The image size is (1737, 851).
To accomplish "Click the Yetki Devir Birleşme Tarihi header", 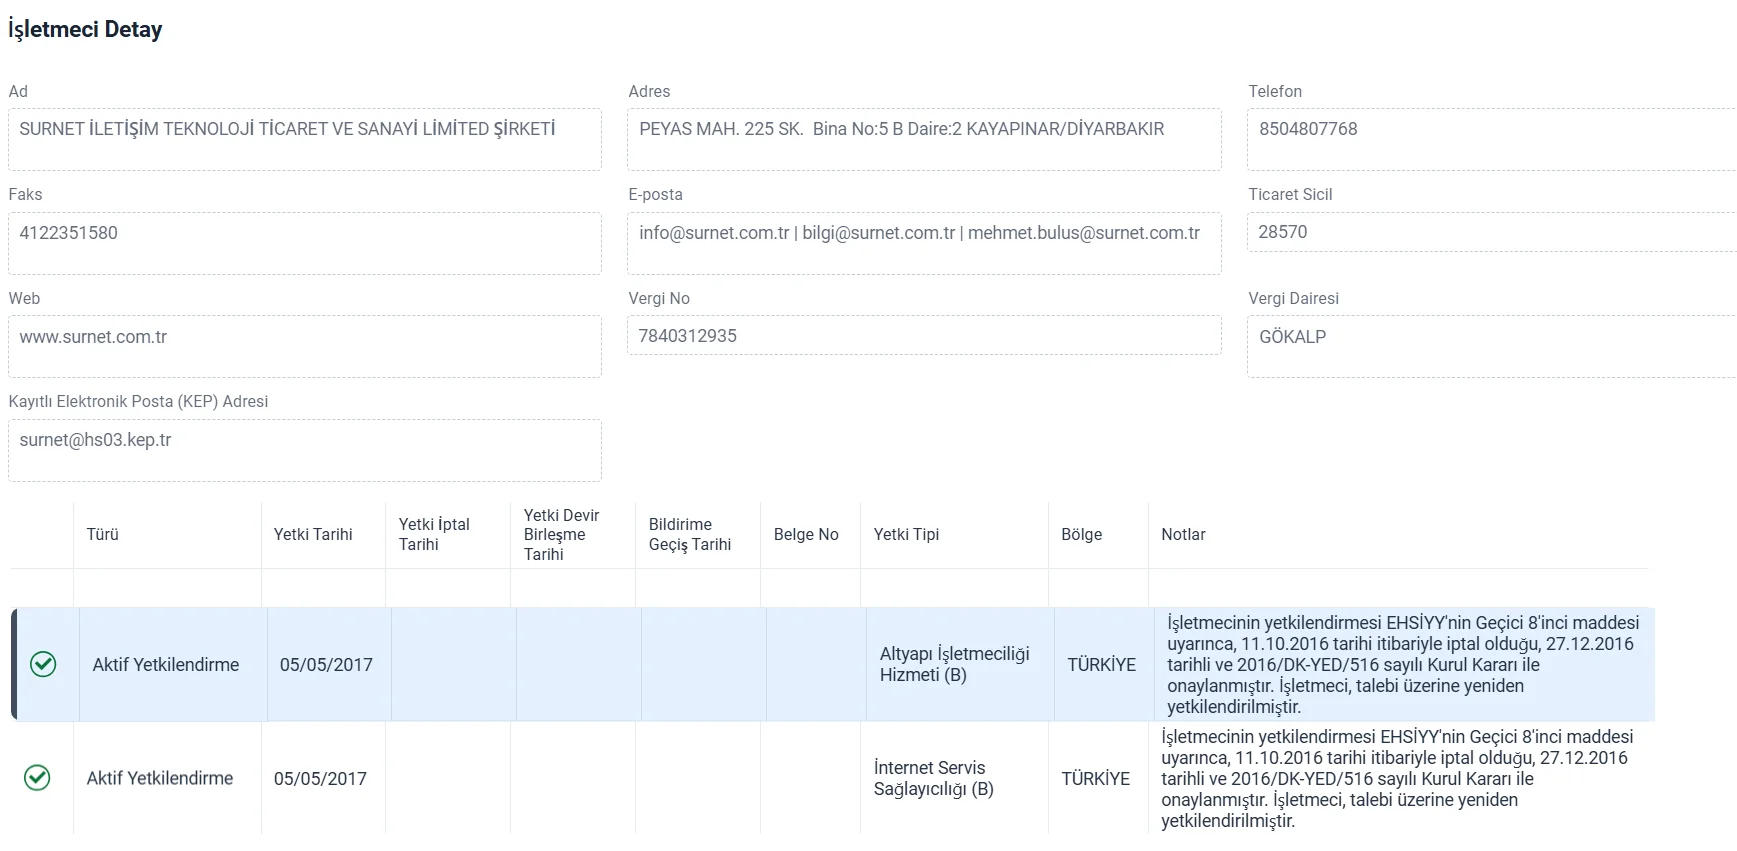I will [561, 534].
